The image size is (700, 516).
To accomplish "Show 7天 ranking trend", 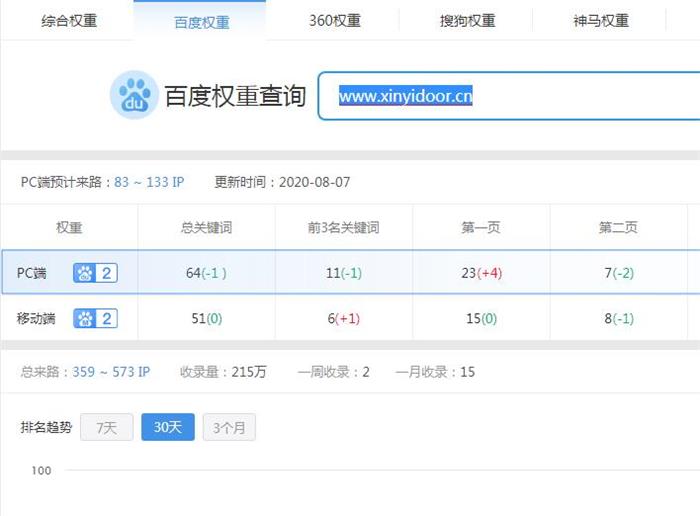I will pyautogui.click(x=107, y=427).
